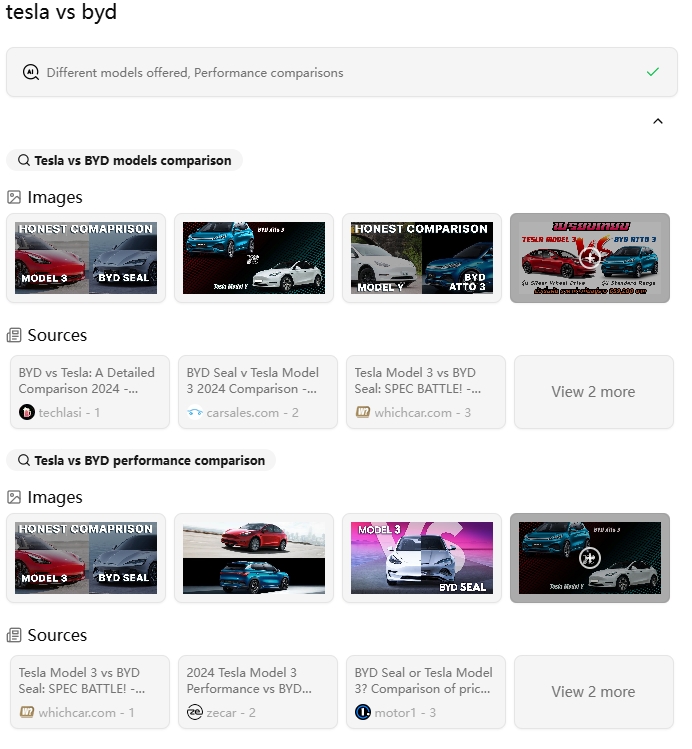Click the 'tesla vs byd' heading text
The width and height of the screenshot is (692, 749).
(x=61, y=11)
